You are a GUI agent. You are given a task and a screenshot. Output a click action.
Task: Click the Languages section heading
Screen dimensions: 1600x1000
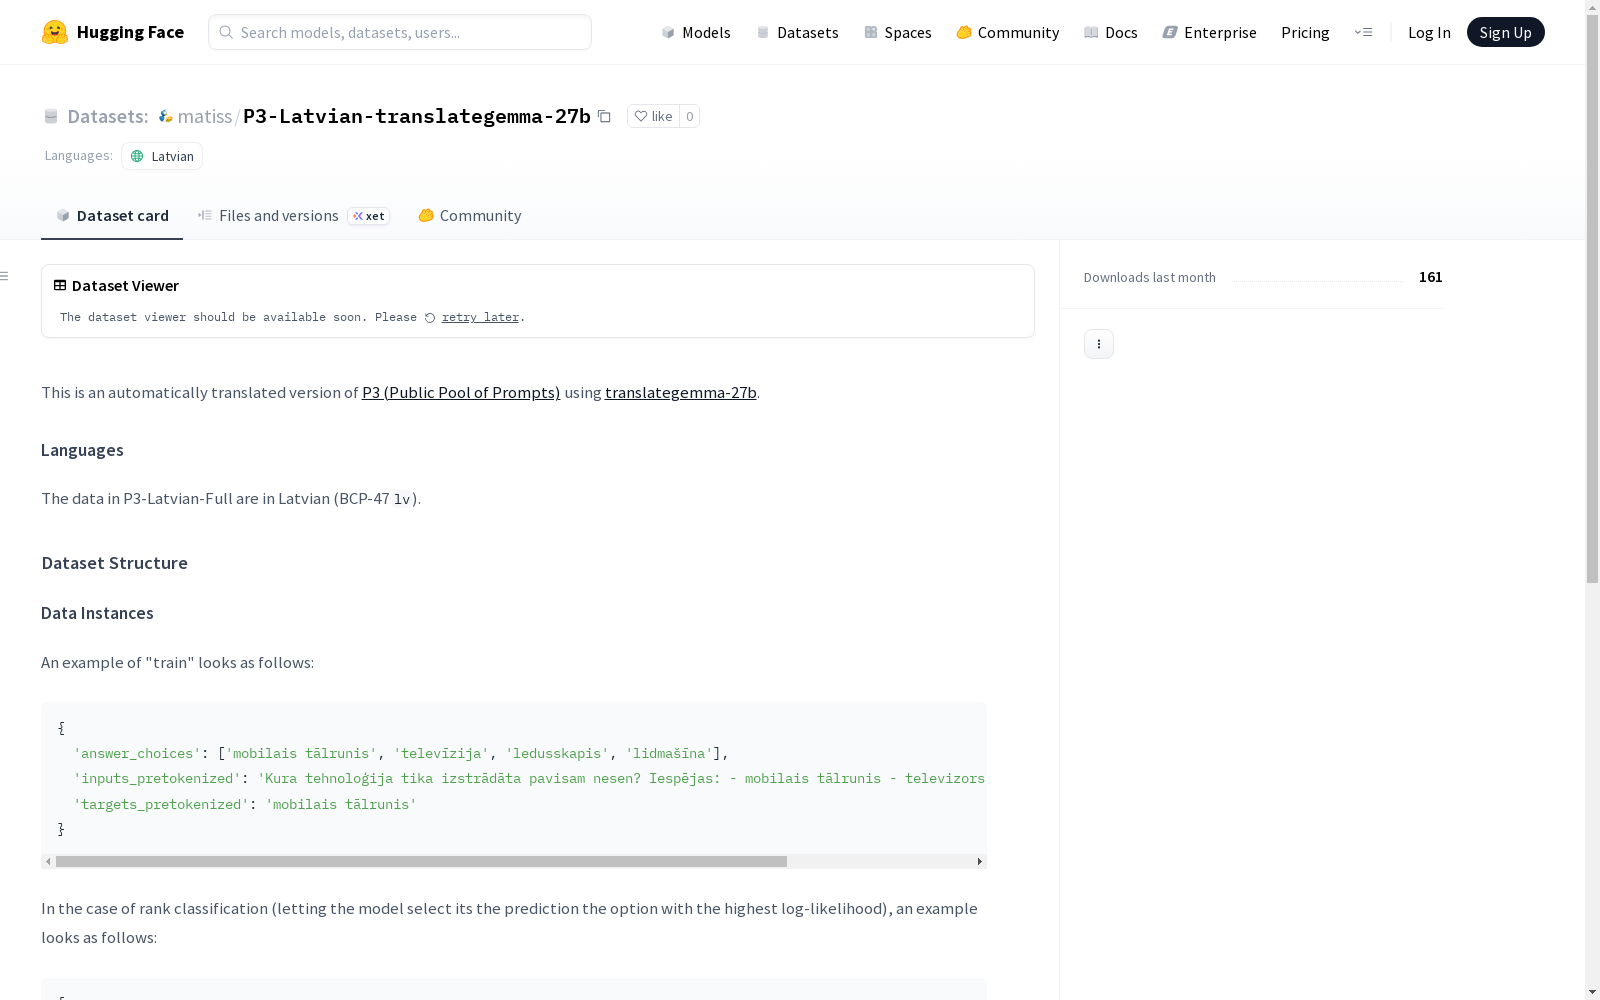point(82,450)
